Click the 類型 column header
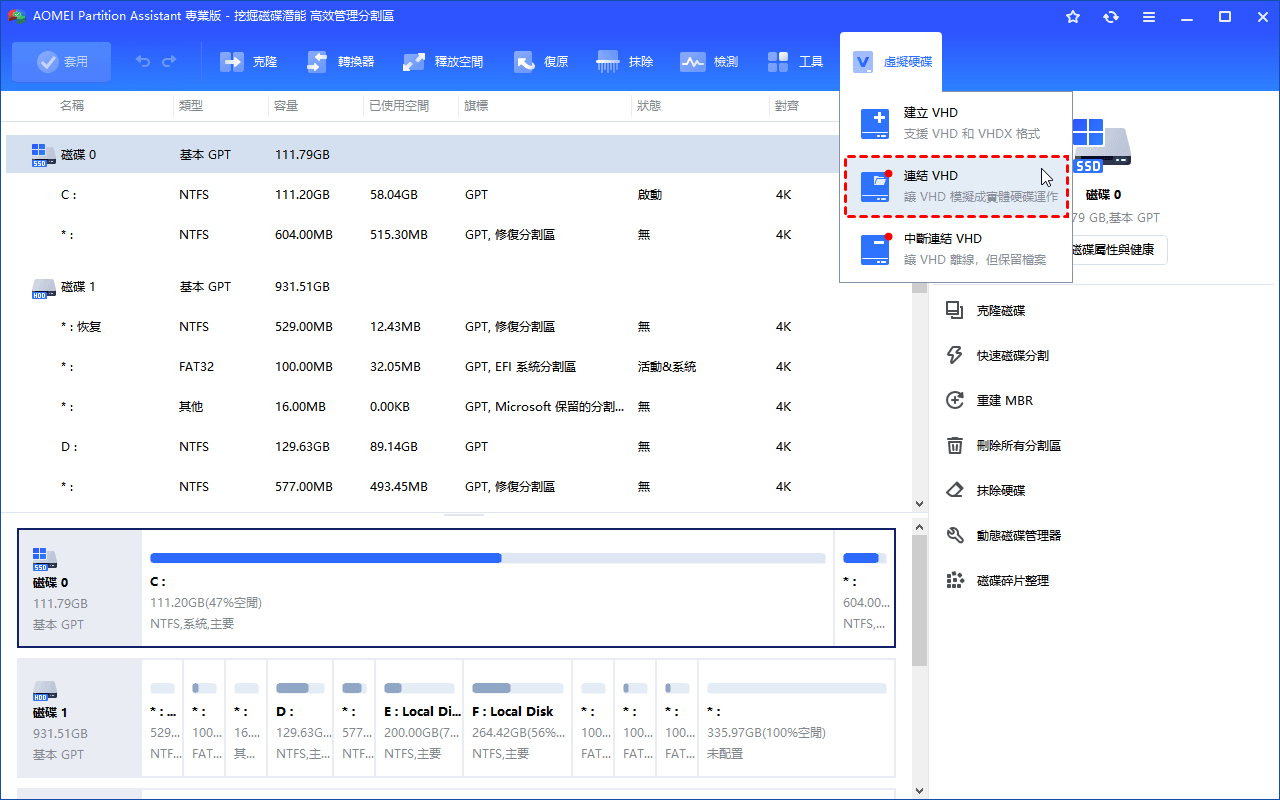This screenshot has height=800, width=1280. pos(191,105)
